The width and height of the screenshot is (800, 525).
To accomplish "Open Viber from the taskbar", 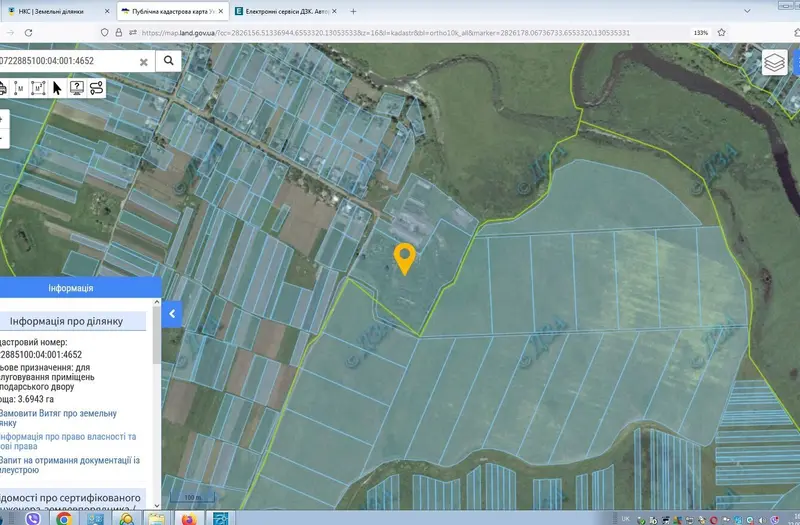I will (x=33, y=519).
